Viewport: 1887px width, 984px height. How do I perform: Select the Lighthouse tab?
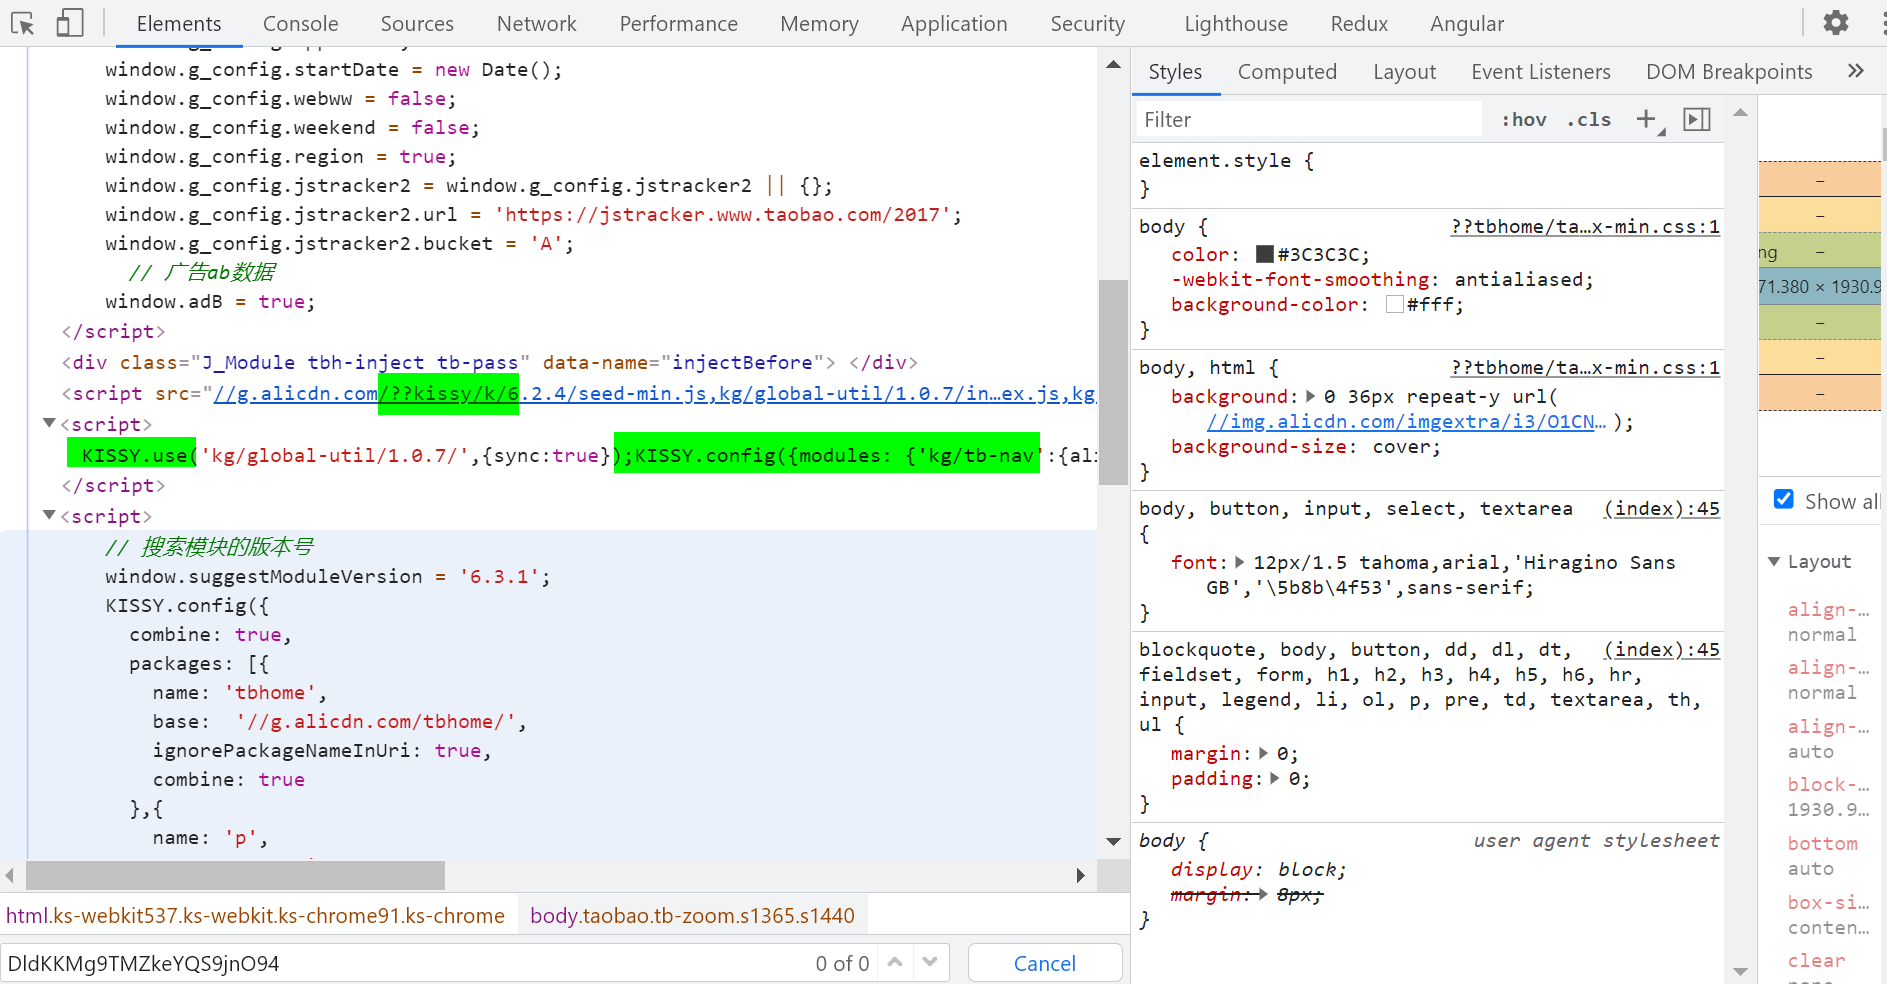(x=1236, y=23)
